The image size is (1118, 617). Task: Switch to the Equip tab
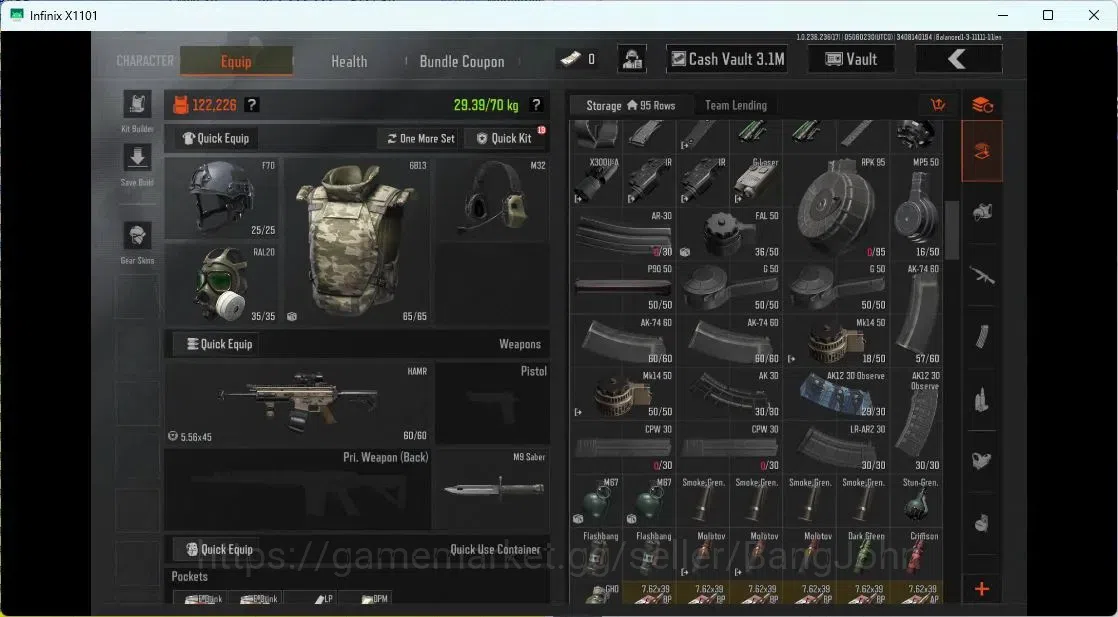[x=236, y=61]
